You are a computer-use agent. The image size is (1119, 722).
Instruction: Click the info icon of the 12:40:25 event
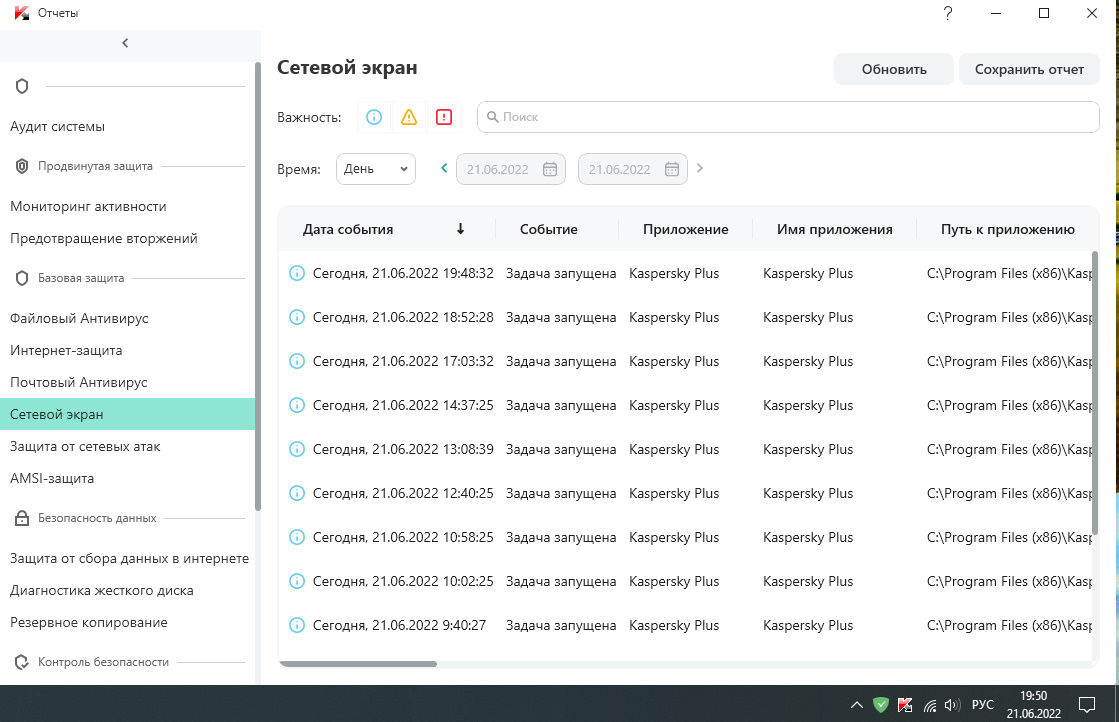pyautogui.click(x=297, y=494)
